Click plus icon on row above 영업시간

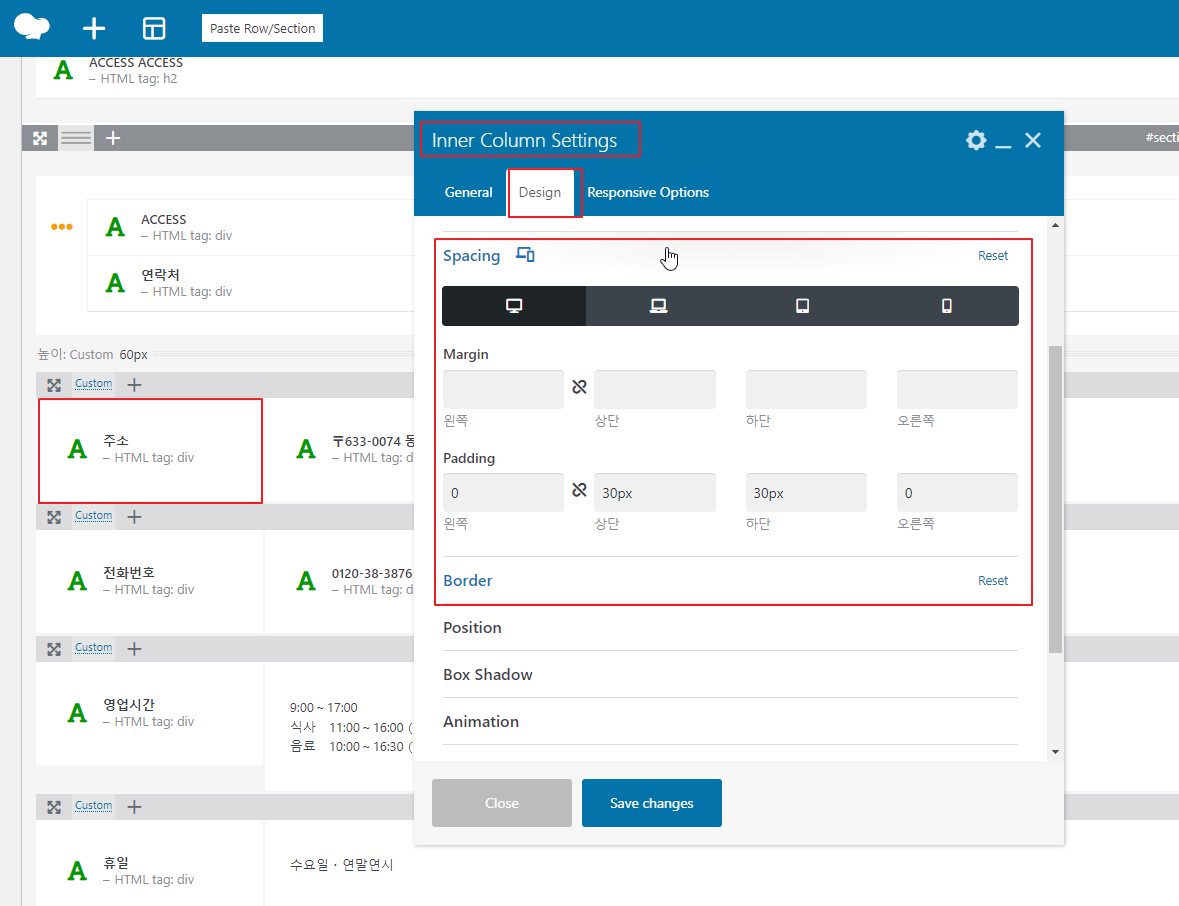click(134, 649)
